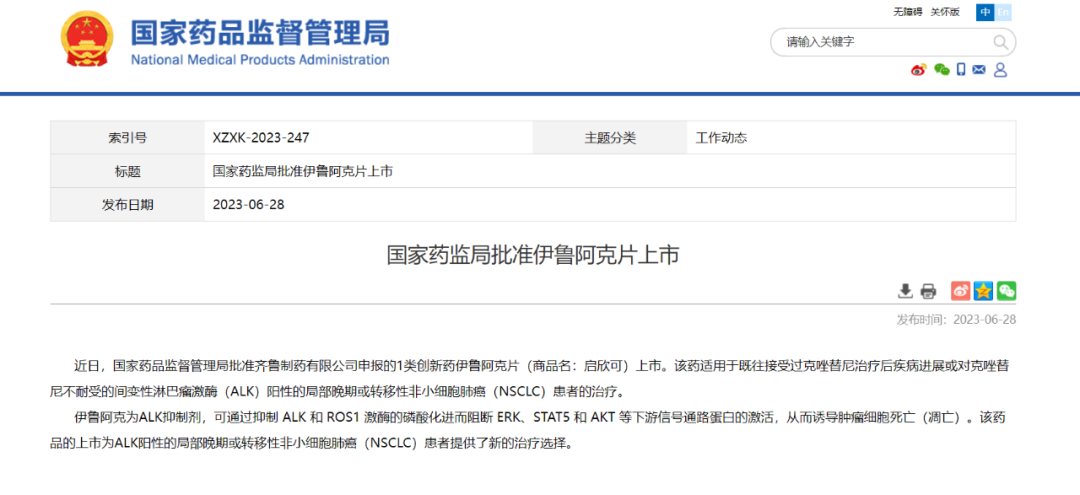Click the 国家药品监督管理局 site title
Screen dimensions: 1080x495
click(x=260, y=32)
